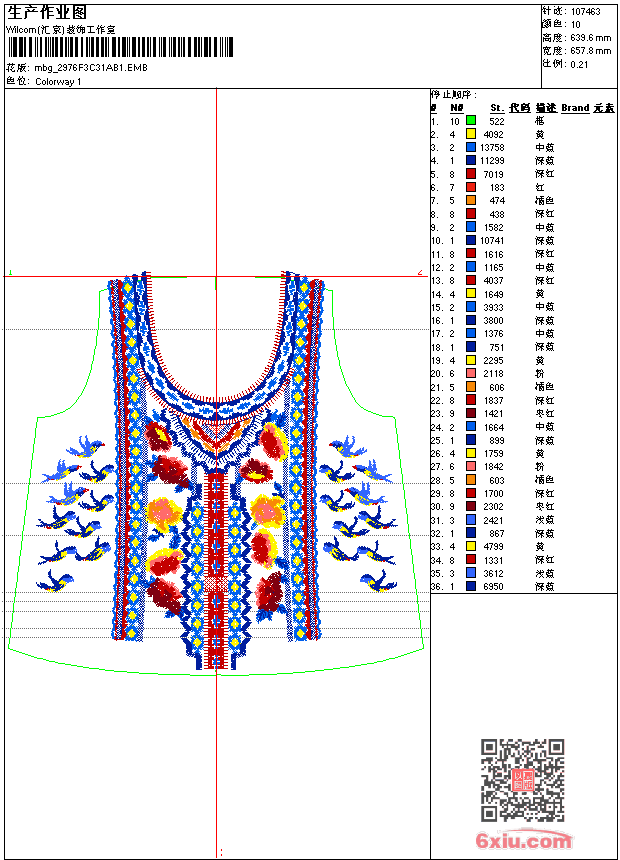
Task: Click the width value 657.8 mm
Action: coord(590,51)
